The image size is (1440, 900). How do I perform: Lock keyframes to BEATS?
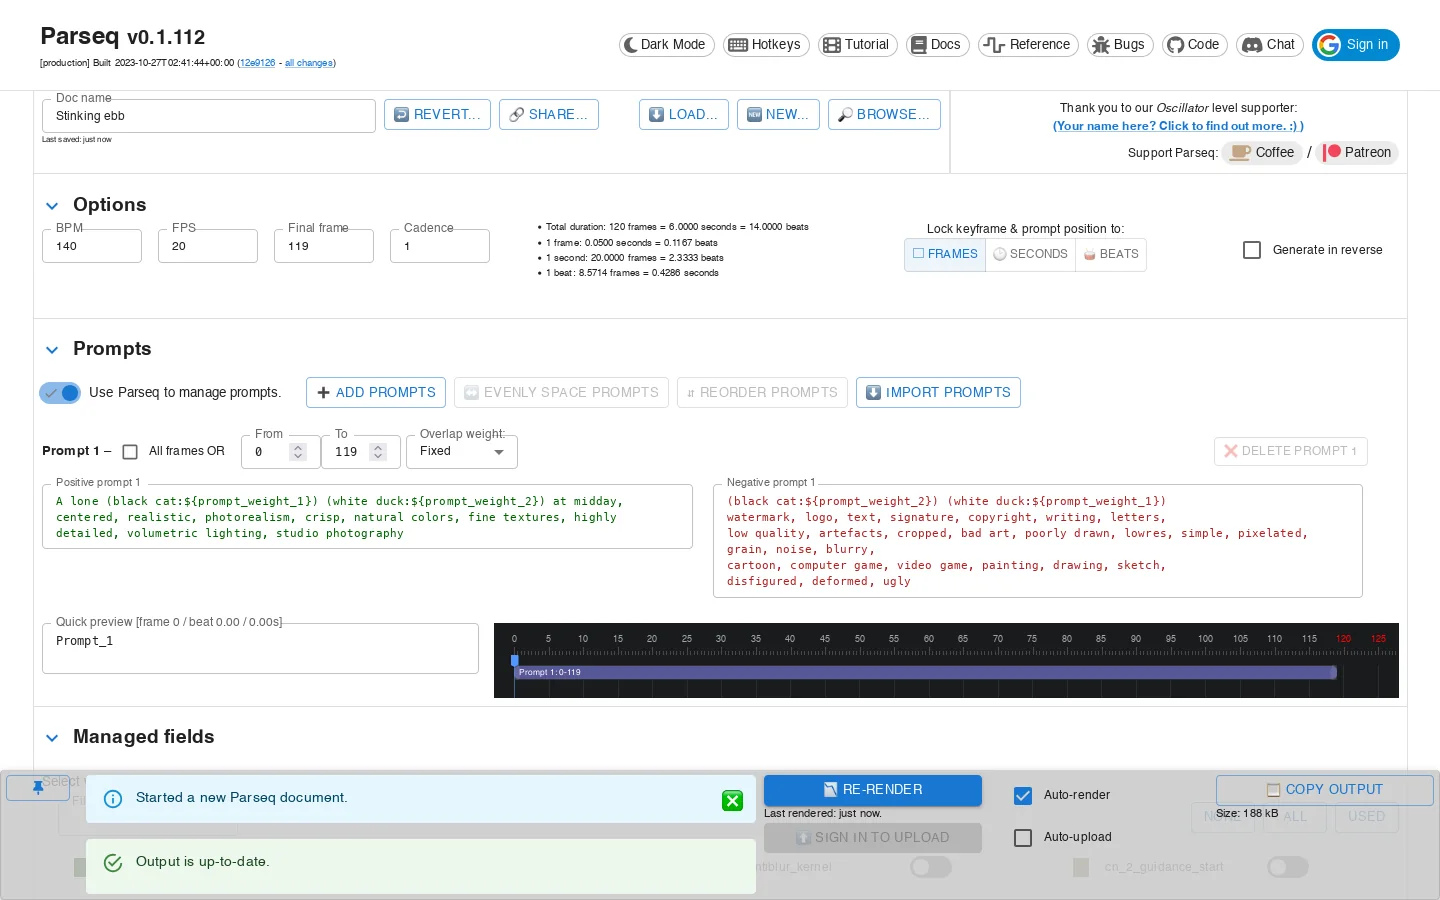[1111, 255]
